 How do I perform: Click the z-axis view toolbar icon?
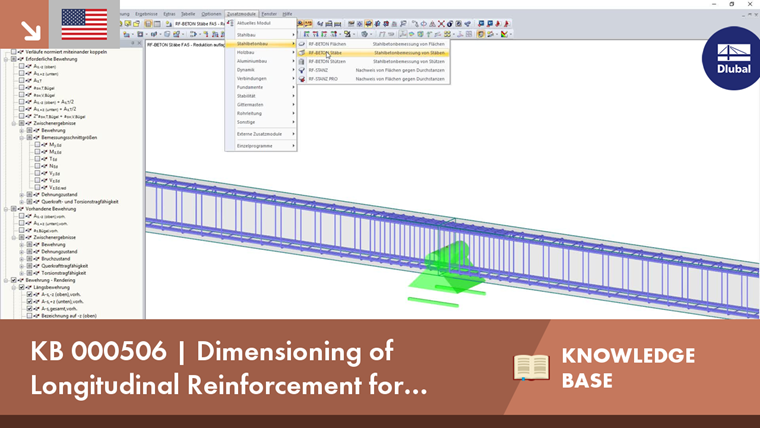pyautogui.click(x=324, y=34)
